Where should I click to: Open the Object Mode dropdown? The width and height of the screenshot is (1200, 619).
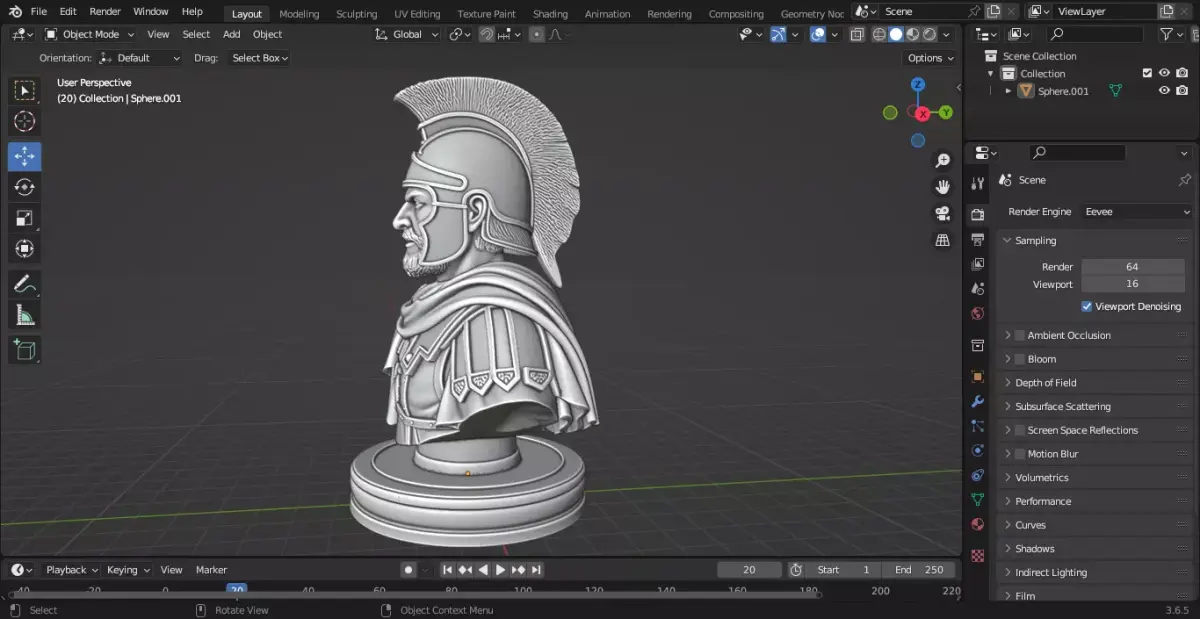click(x=90, y=34)
